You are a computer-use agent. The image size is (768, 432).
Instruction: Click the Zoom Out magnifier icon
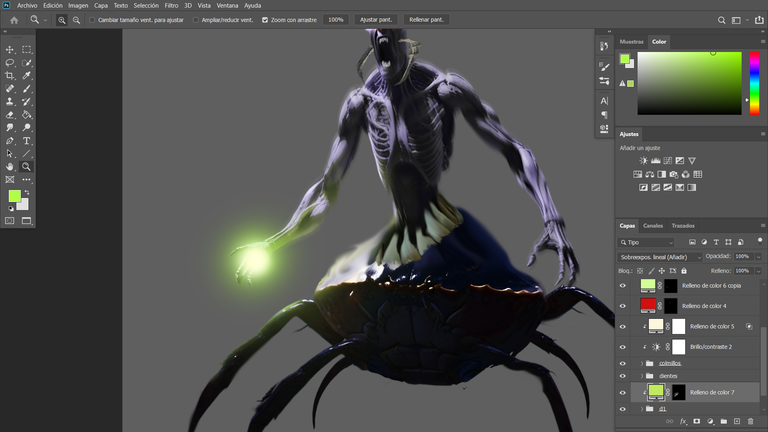[x=76, y=20]
